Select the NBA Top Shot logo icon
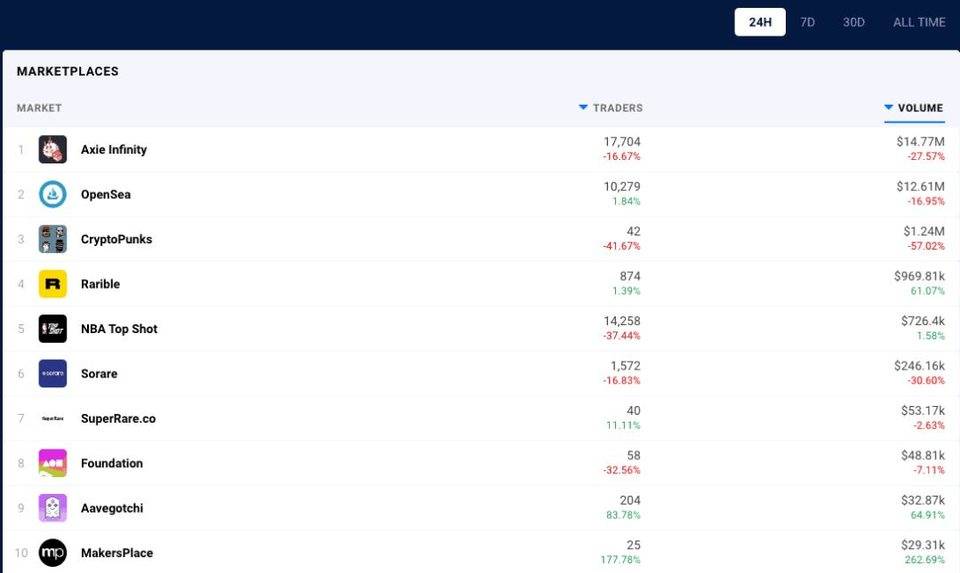 (53, 329)
